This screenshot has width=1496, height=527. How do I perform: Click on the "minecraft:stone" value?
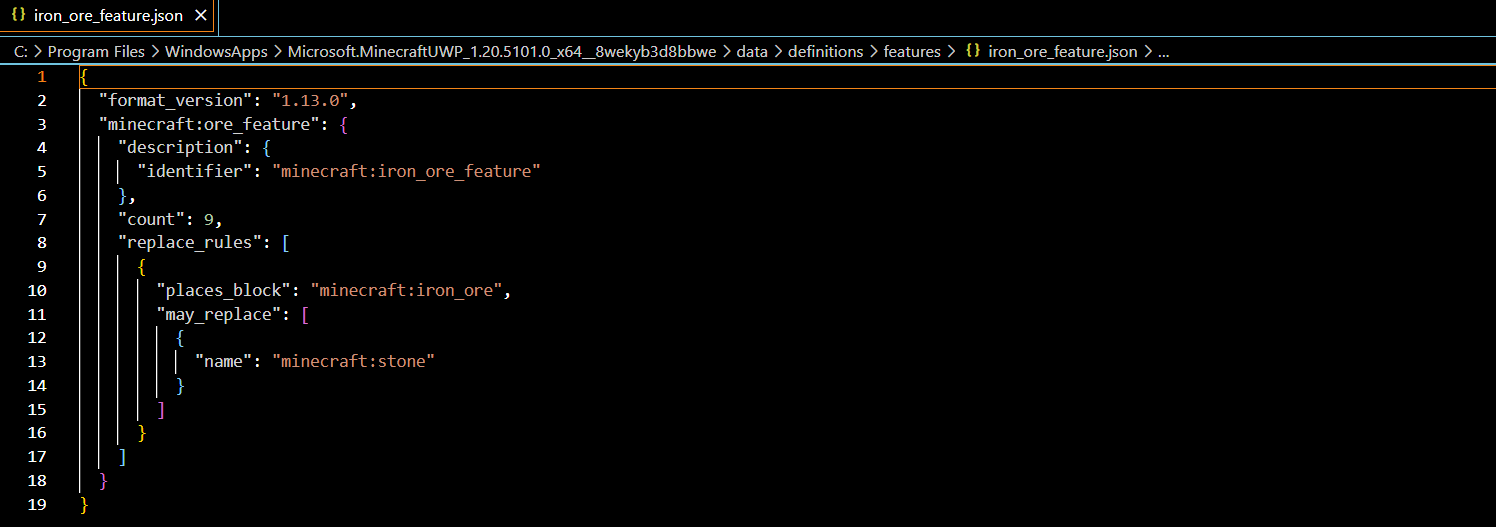point(354,361)
